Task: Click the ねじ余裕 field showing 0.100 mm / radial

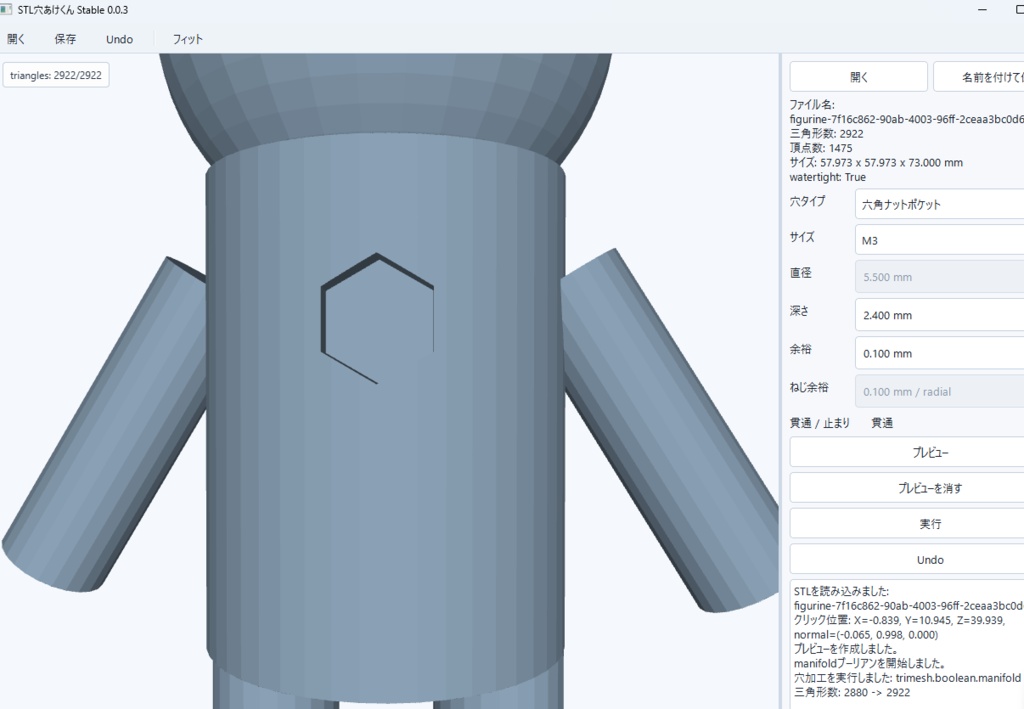Action: coord(939,392)
